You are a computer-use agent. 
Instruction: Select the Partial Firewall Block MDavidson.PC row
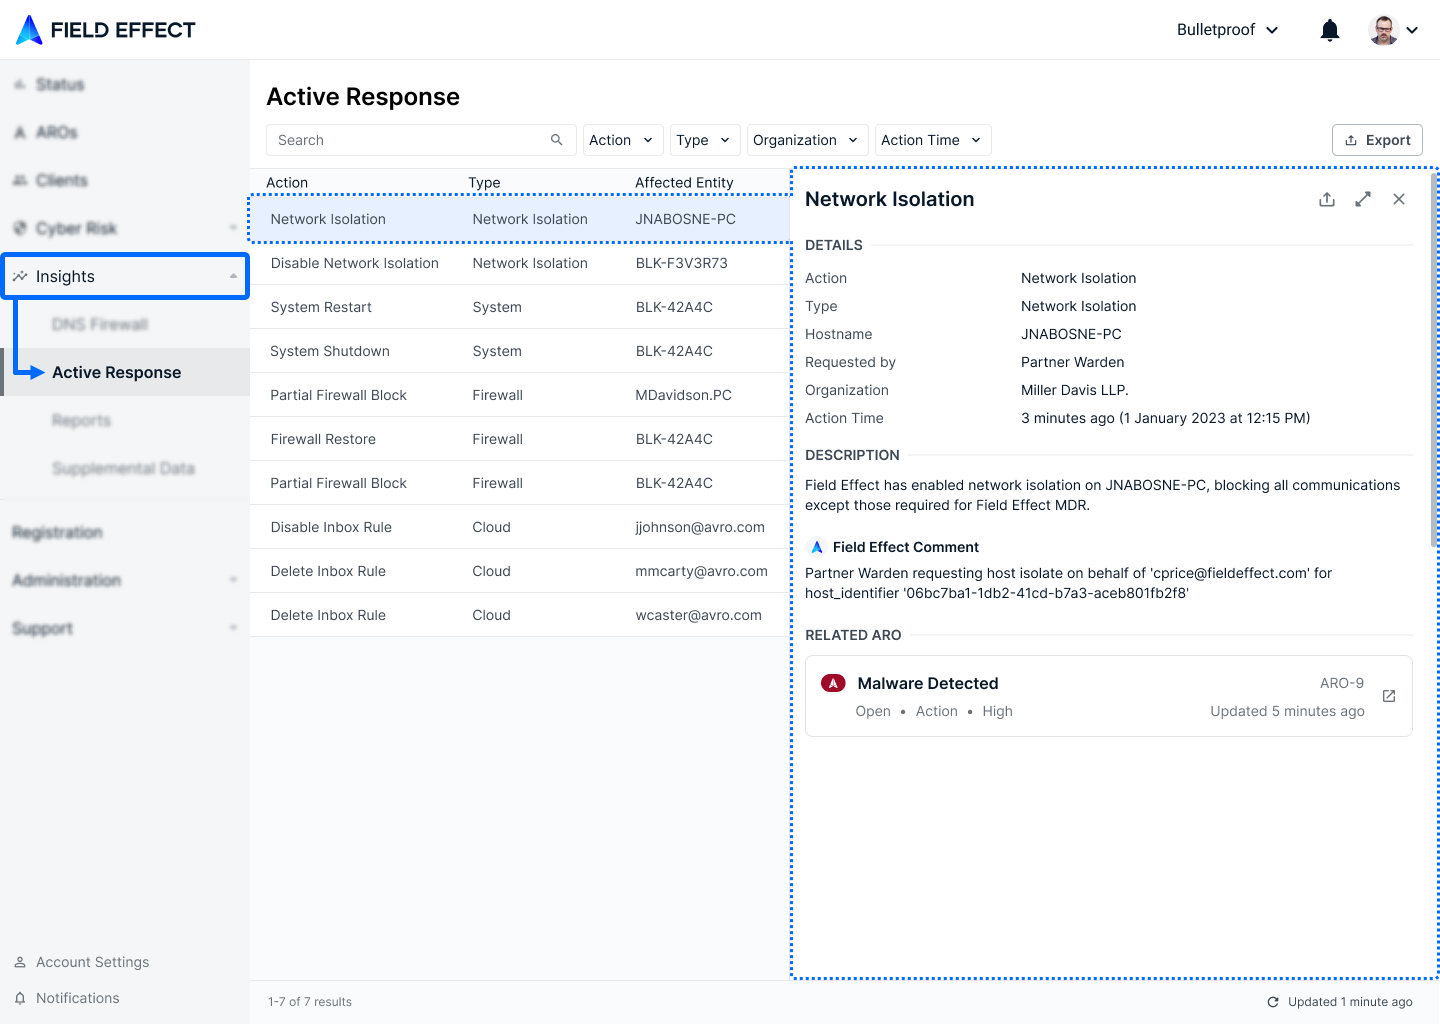(520, 395)
